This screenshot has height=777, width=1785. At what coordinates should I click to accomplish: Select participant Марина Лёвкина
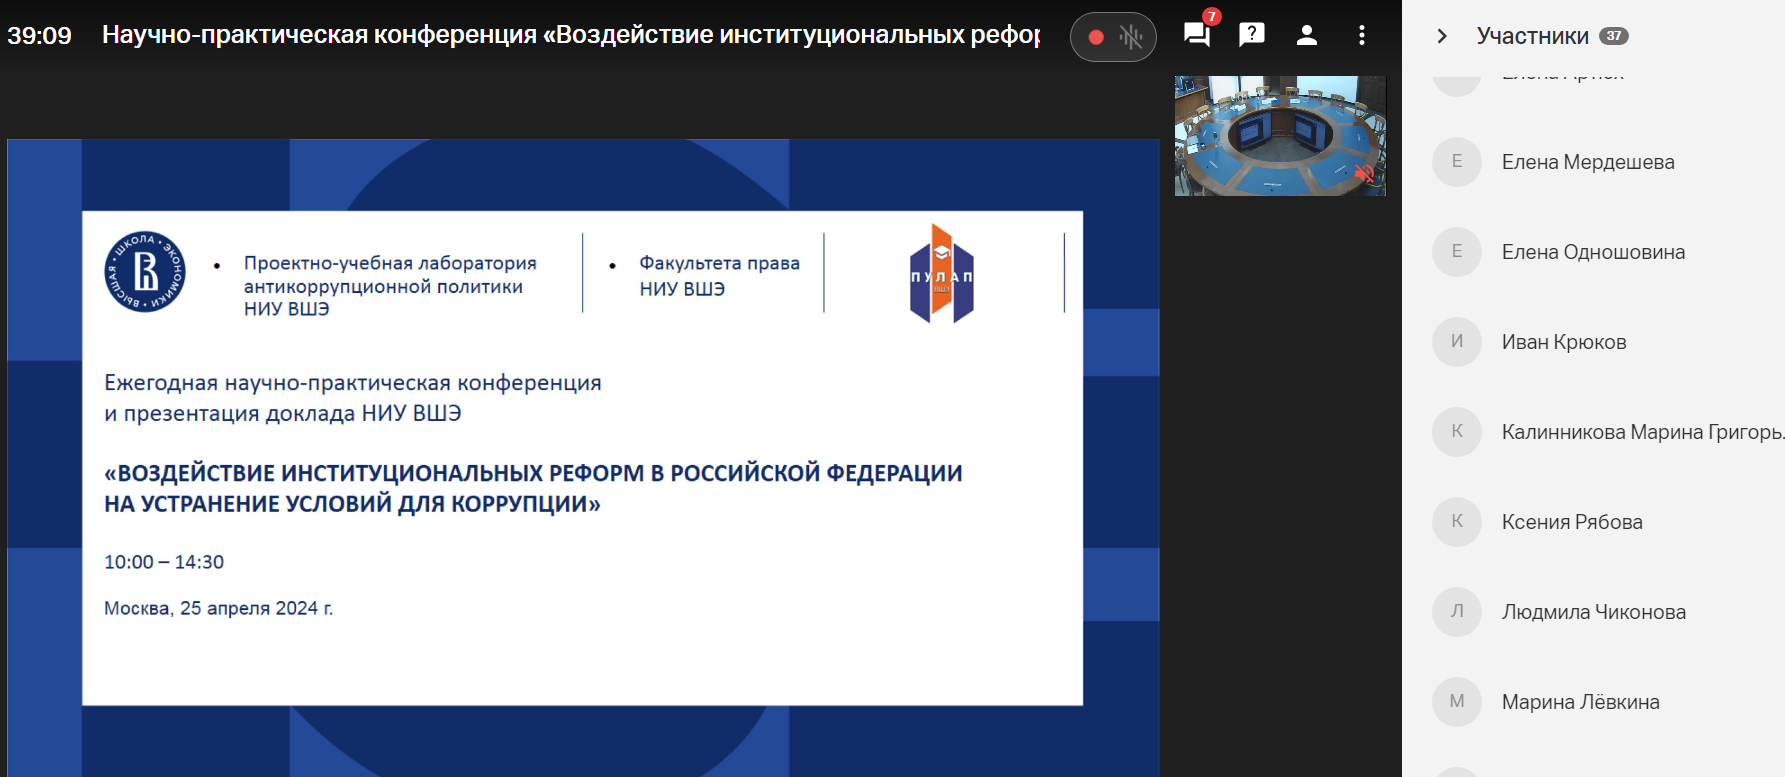pyautogui.click(x=1593, y=702)
